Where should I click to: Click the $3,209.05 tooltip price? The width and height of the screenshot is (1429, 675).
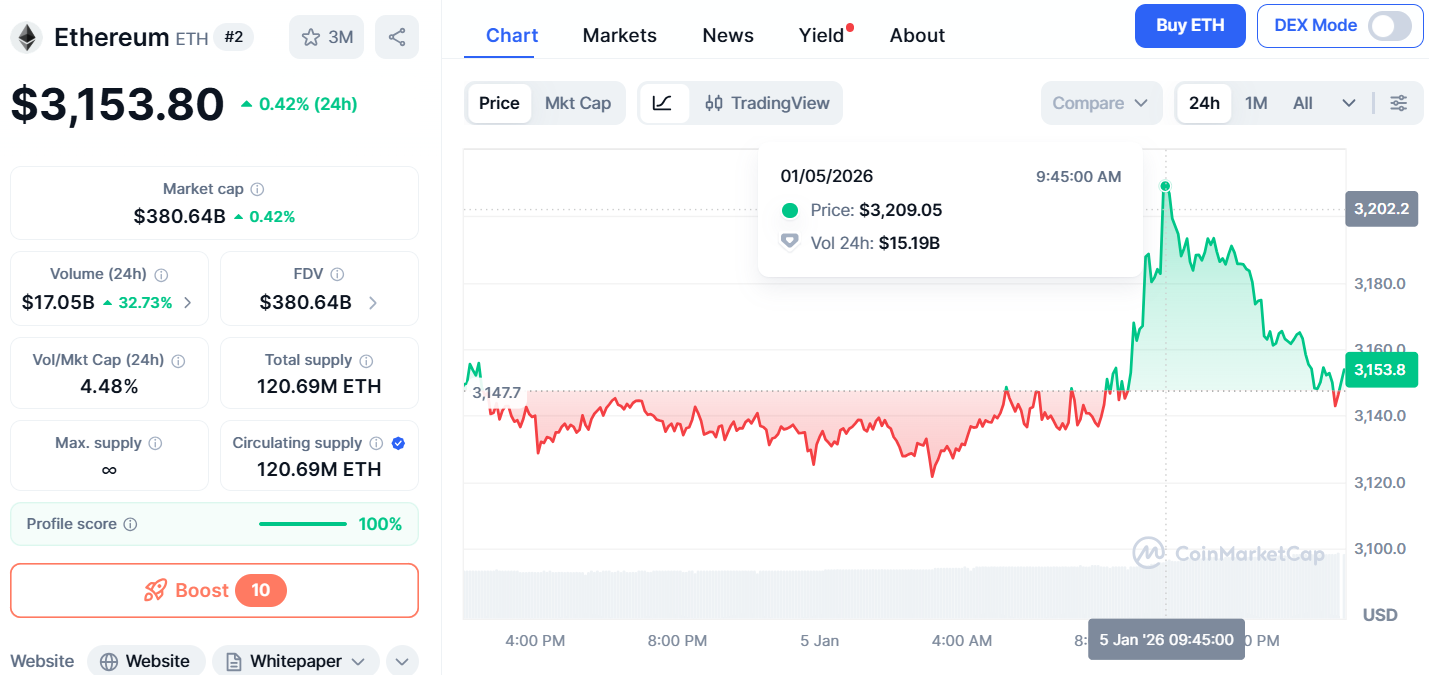click(x=900, y=210)
